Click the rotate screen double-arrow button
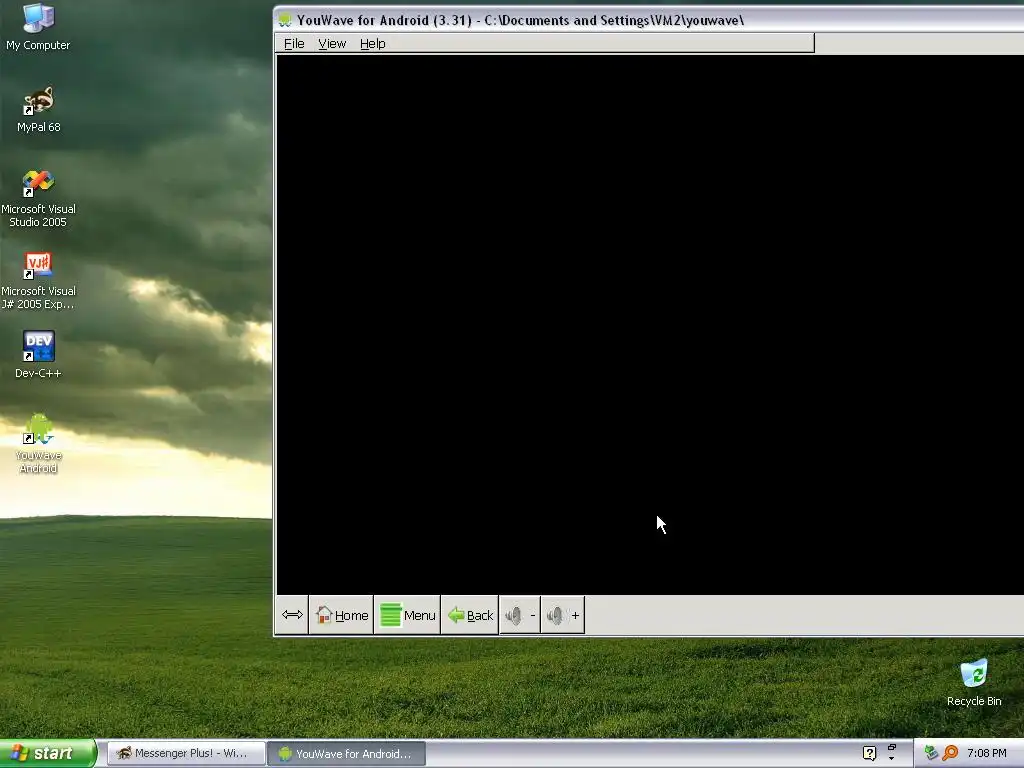 tap(292, 615)
